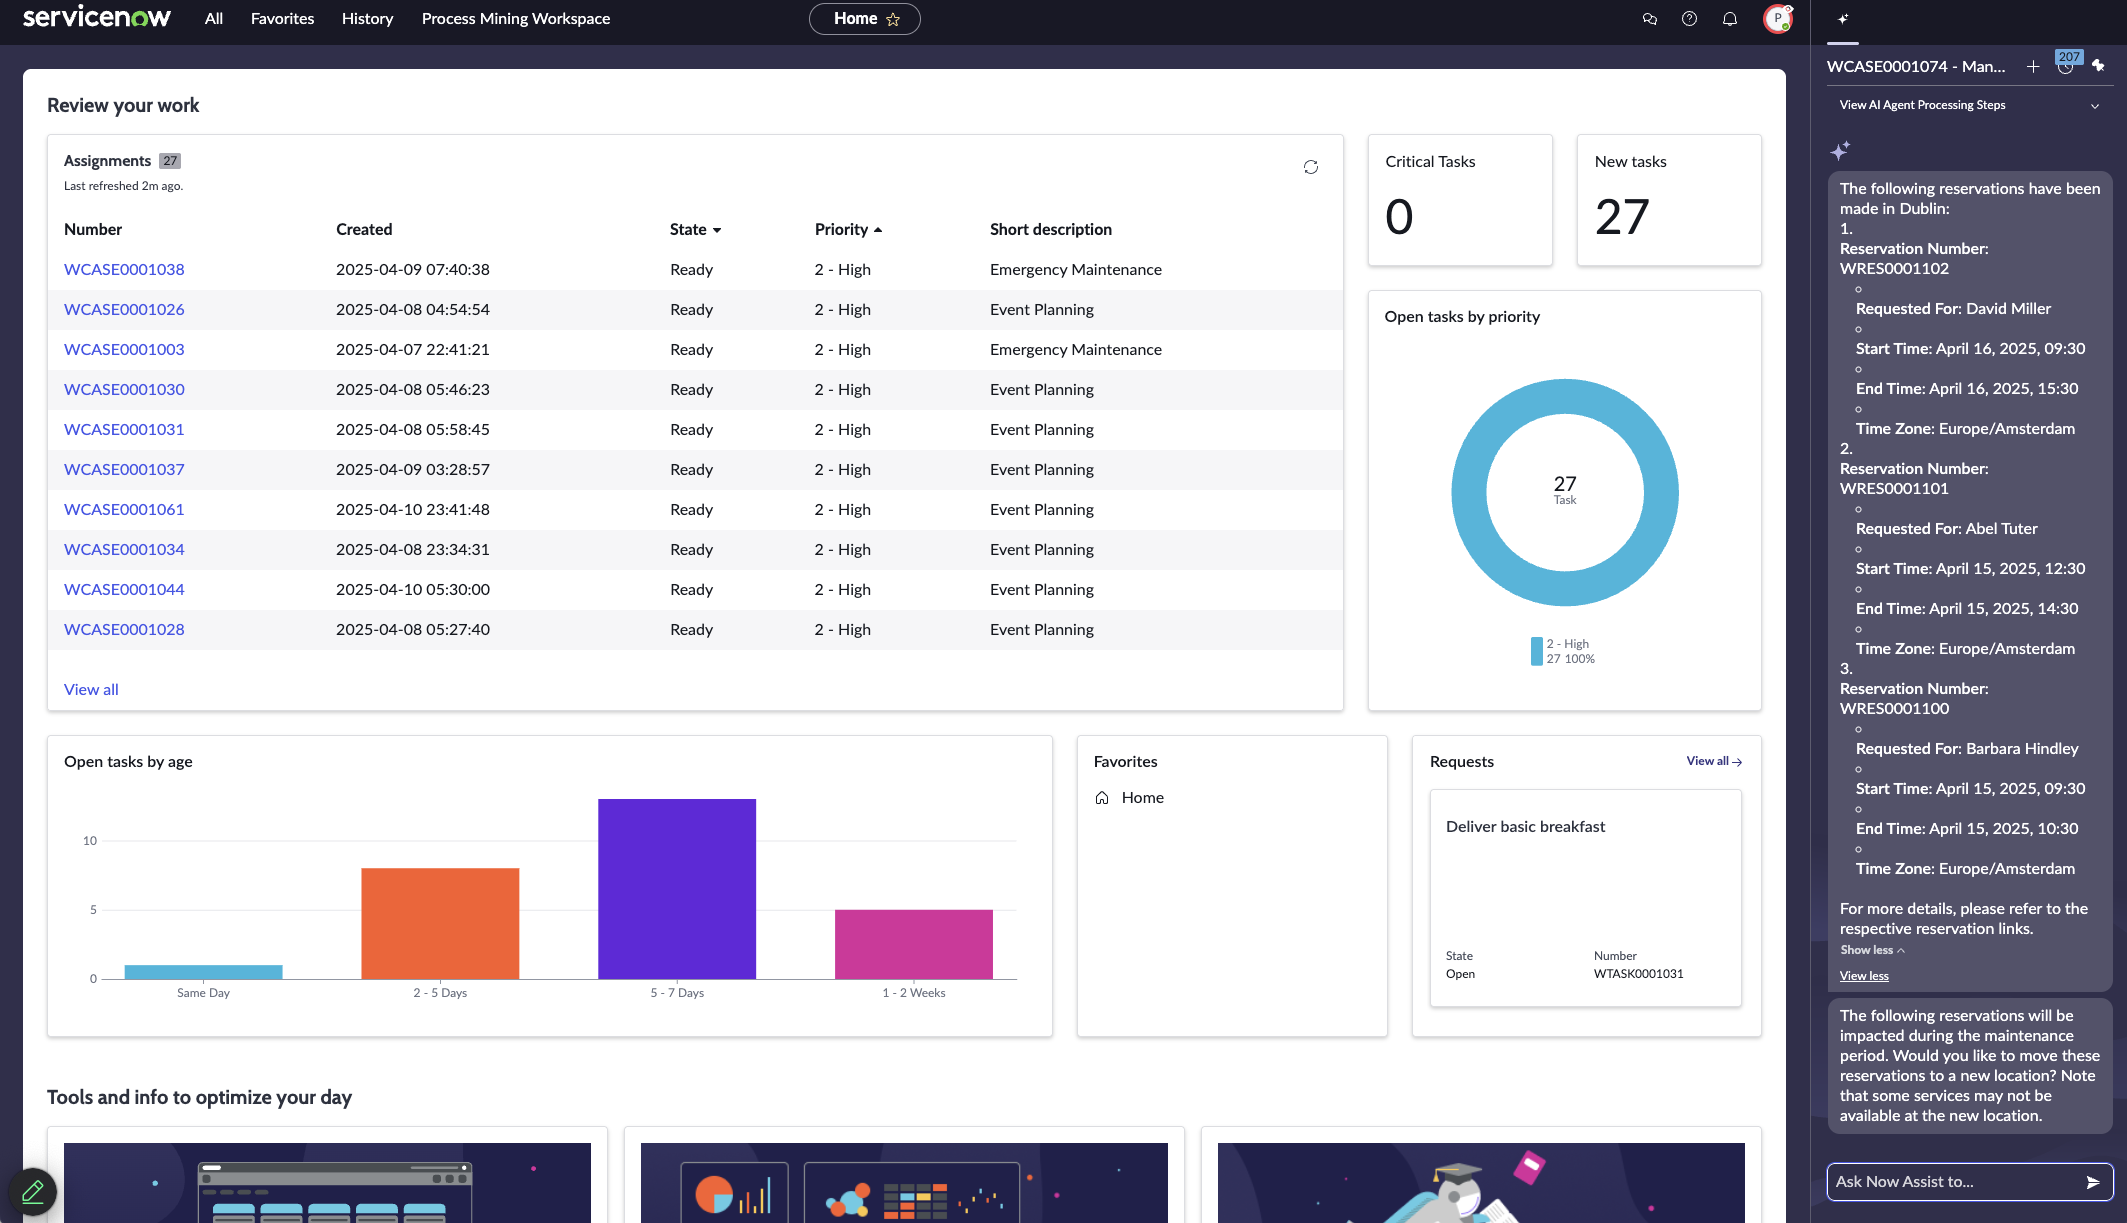Image resolution: width=2127 pixels, height=1223 pixels.
Task: Open the Favorites menu
Action: pos(282,19)
